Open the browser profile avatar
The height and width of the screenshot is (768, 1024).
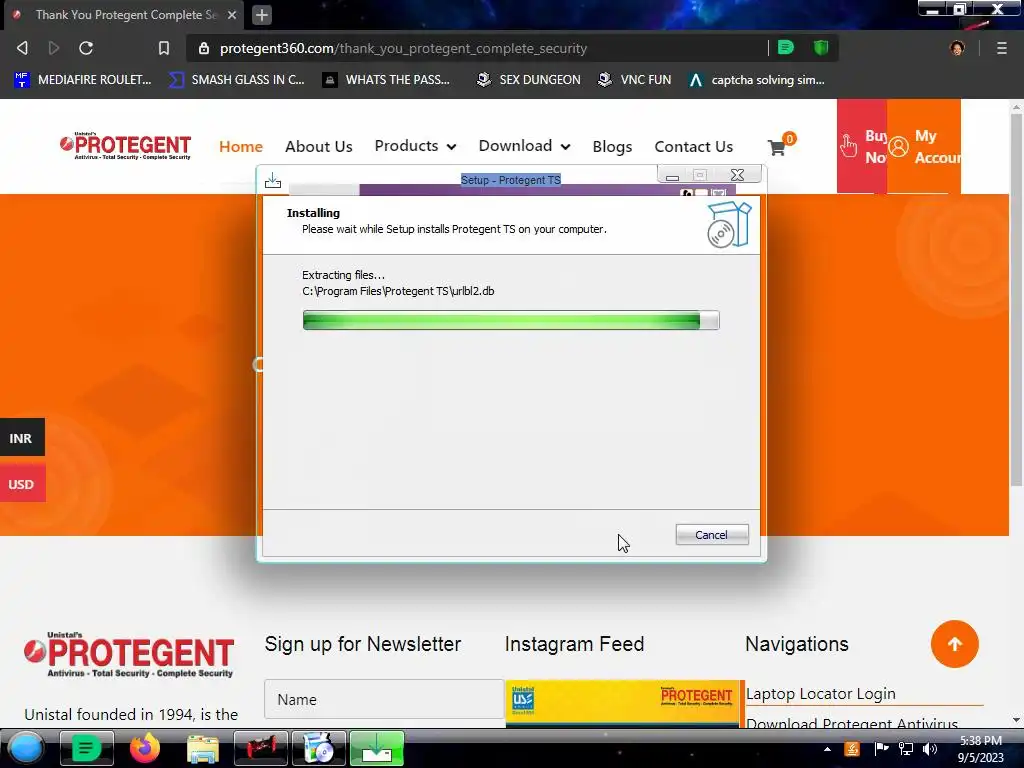point(957,48)
